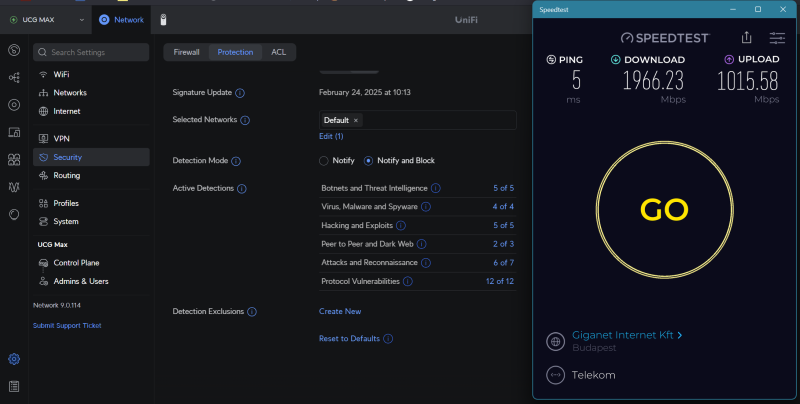Open Hacking and Exploits 5 of 5 count
The width and height of the screenshot is (800, 404).
pos(504,225)
